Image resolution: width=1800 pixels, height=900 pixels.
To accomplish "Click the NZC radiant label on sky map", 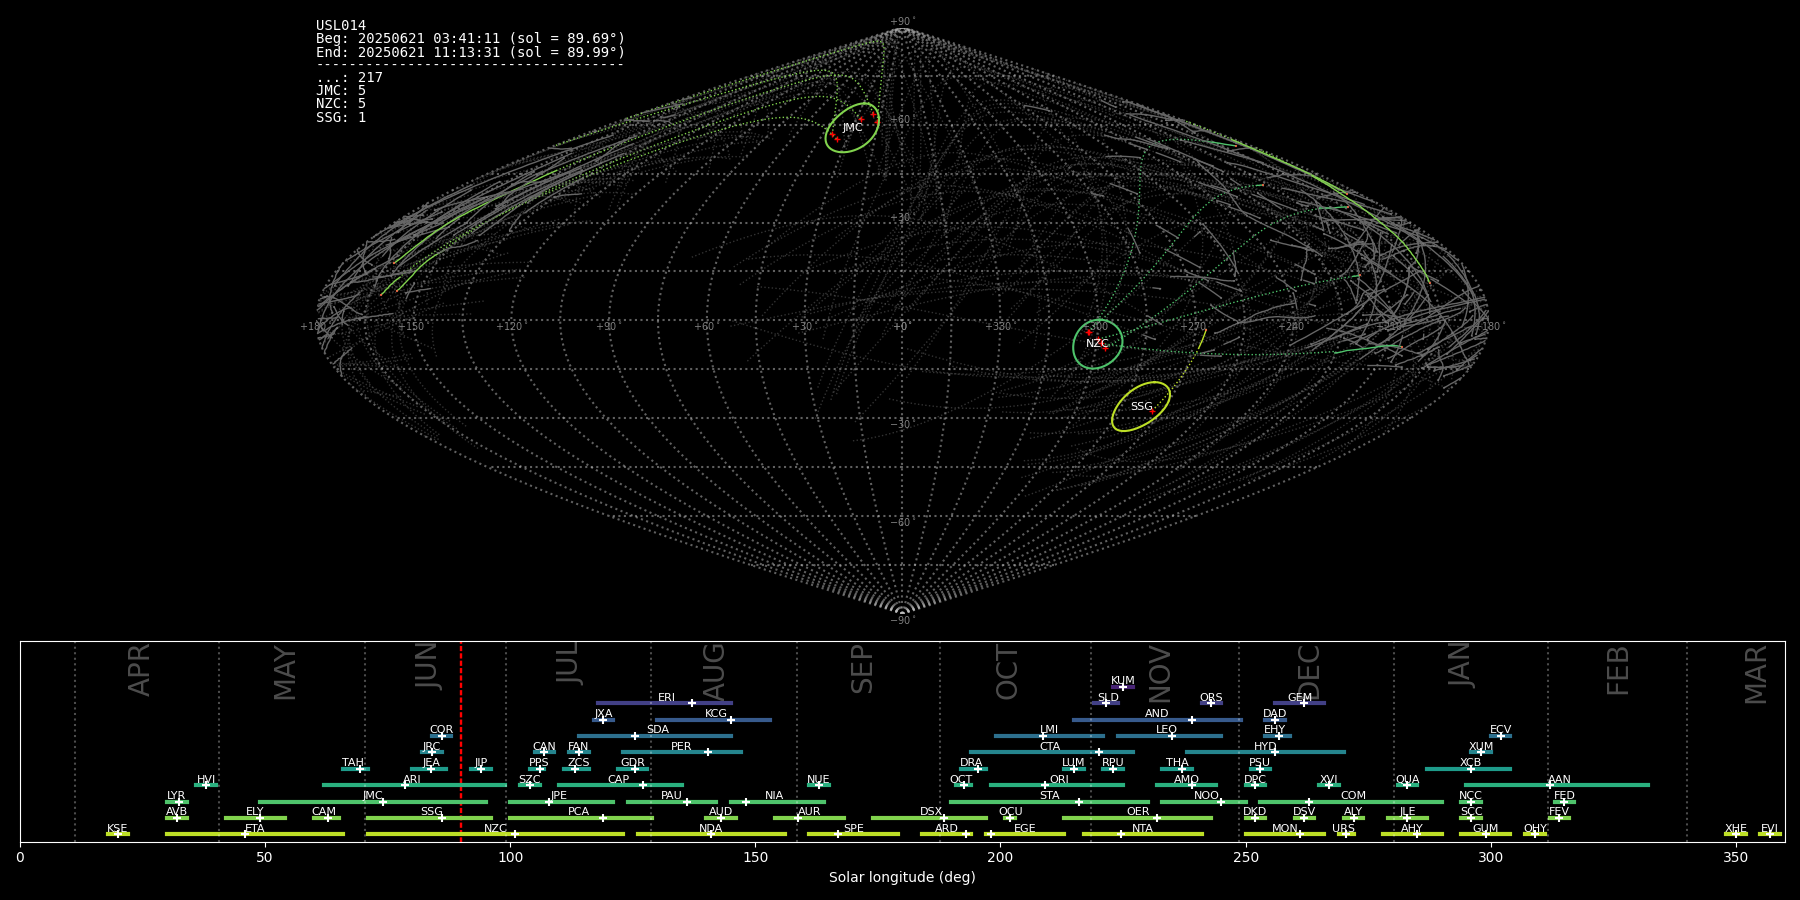I will tap(1097, 344).
